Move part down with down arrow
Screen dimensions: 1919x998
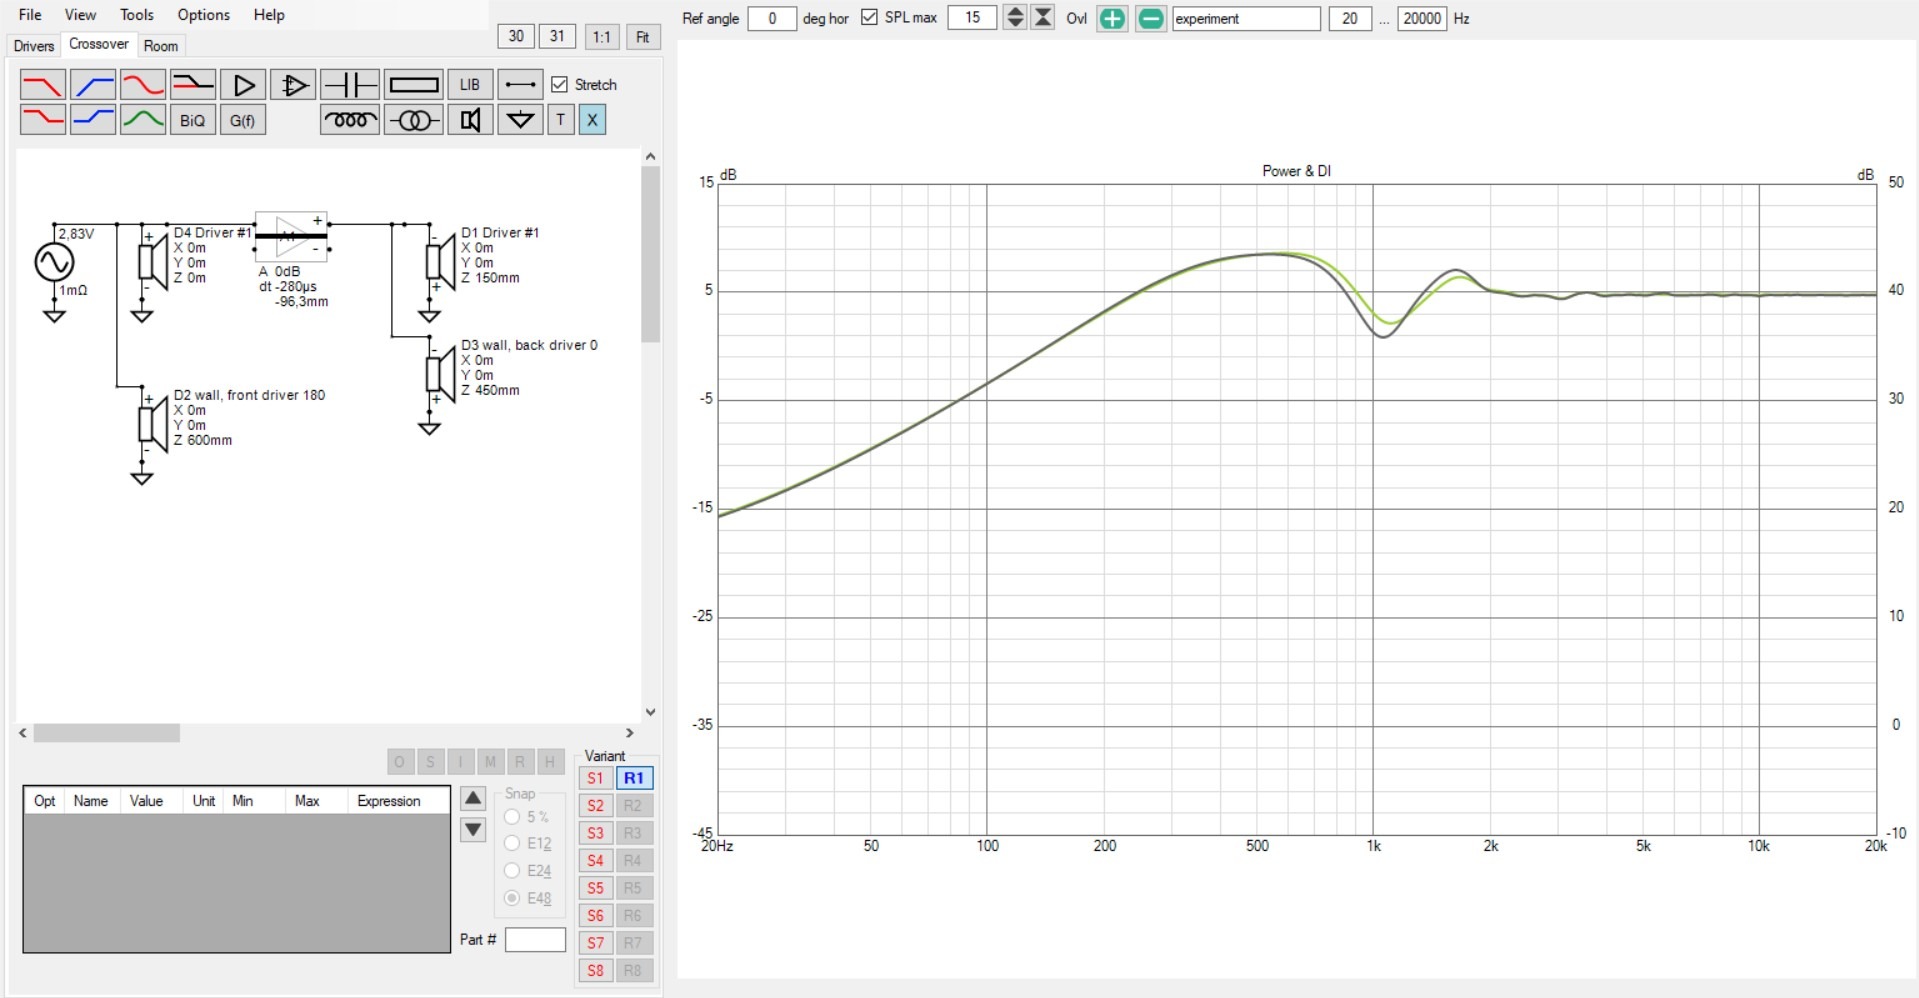tap(473, 830)
